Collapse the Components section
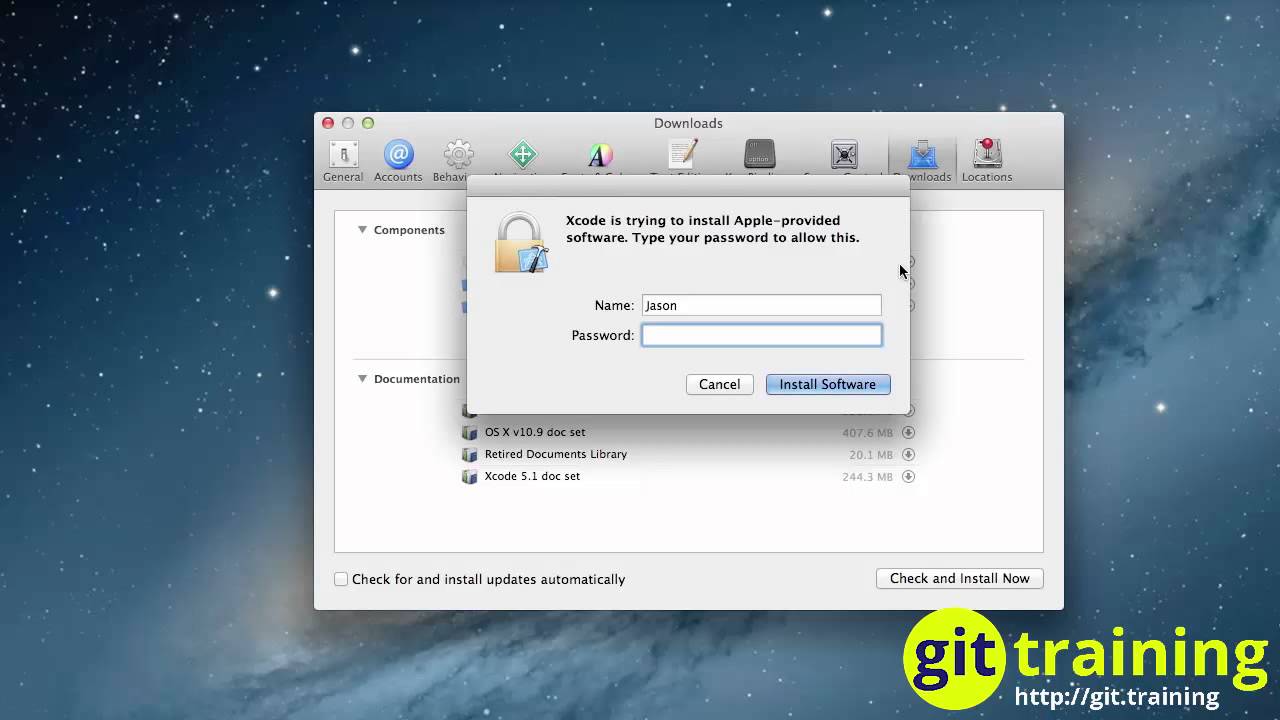This screenshot has height=720, width=1280. click(363, 230)
